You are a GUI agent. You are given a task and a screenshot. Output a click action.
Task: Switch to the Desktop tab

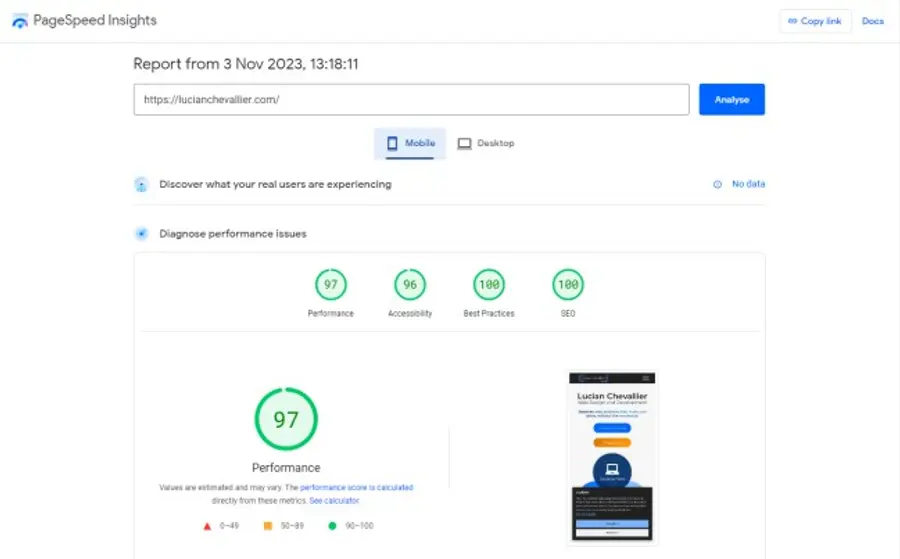[x=486, y=143]
